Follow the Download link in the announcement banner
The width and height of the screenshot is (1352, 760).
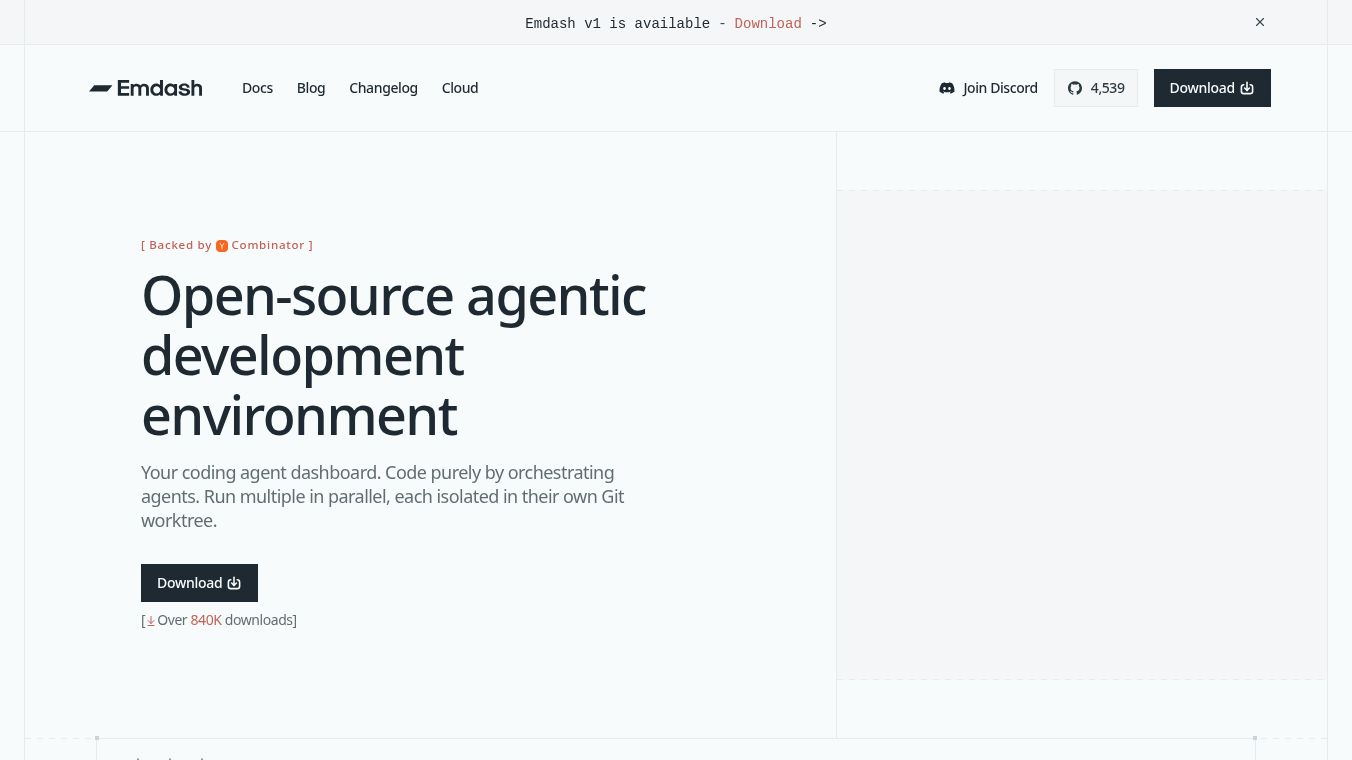click(x=768, y=23)
